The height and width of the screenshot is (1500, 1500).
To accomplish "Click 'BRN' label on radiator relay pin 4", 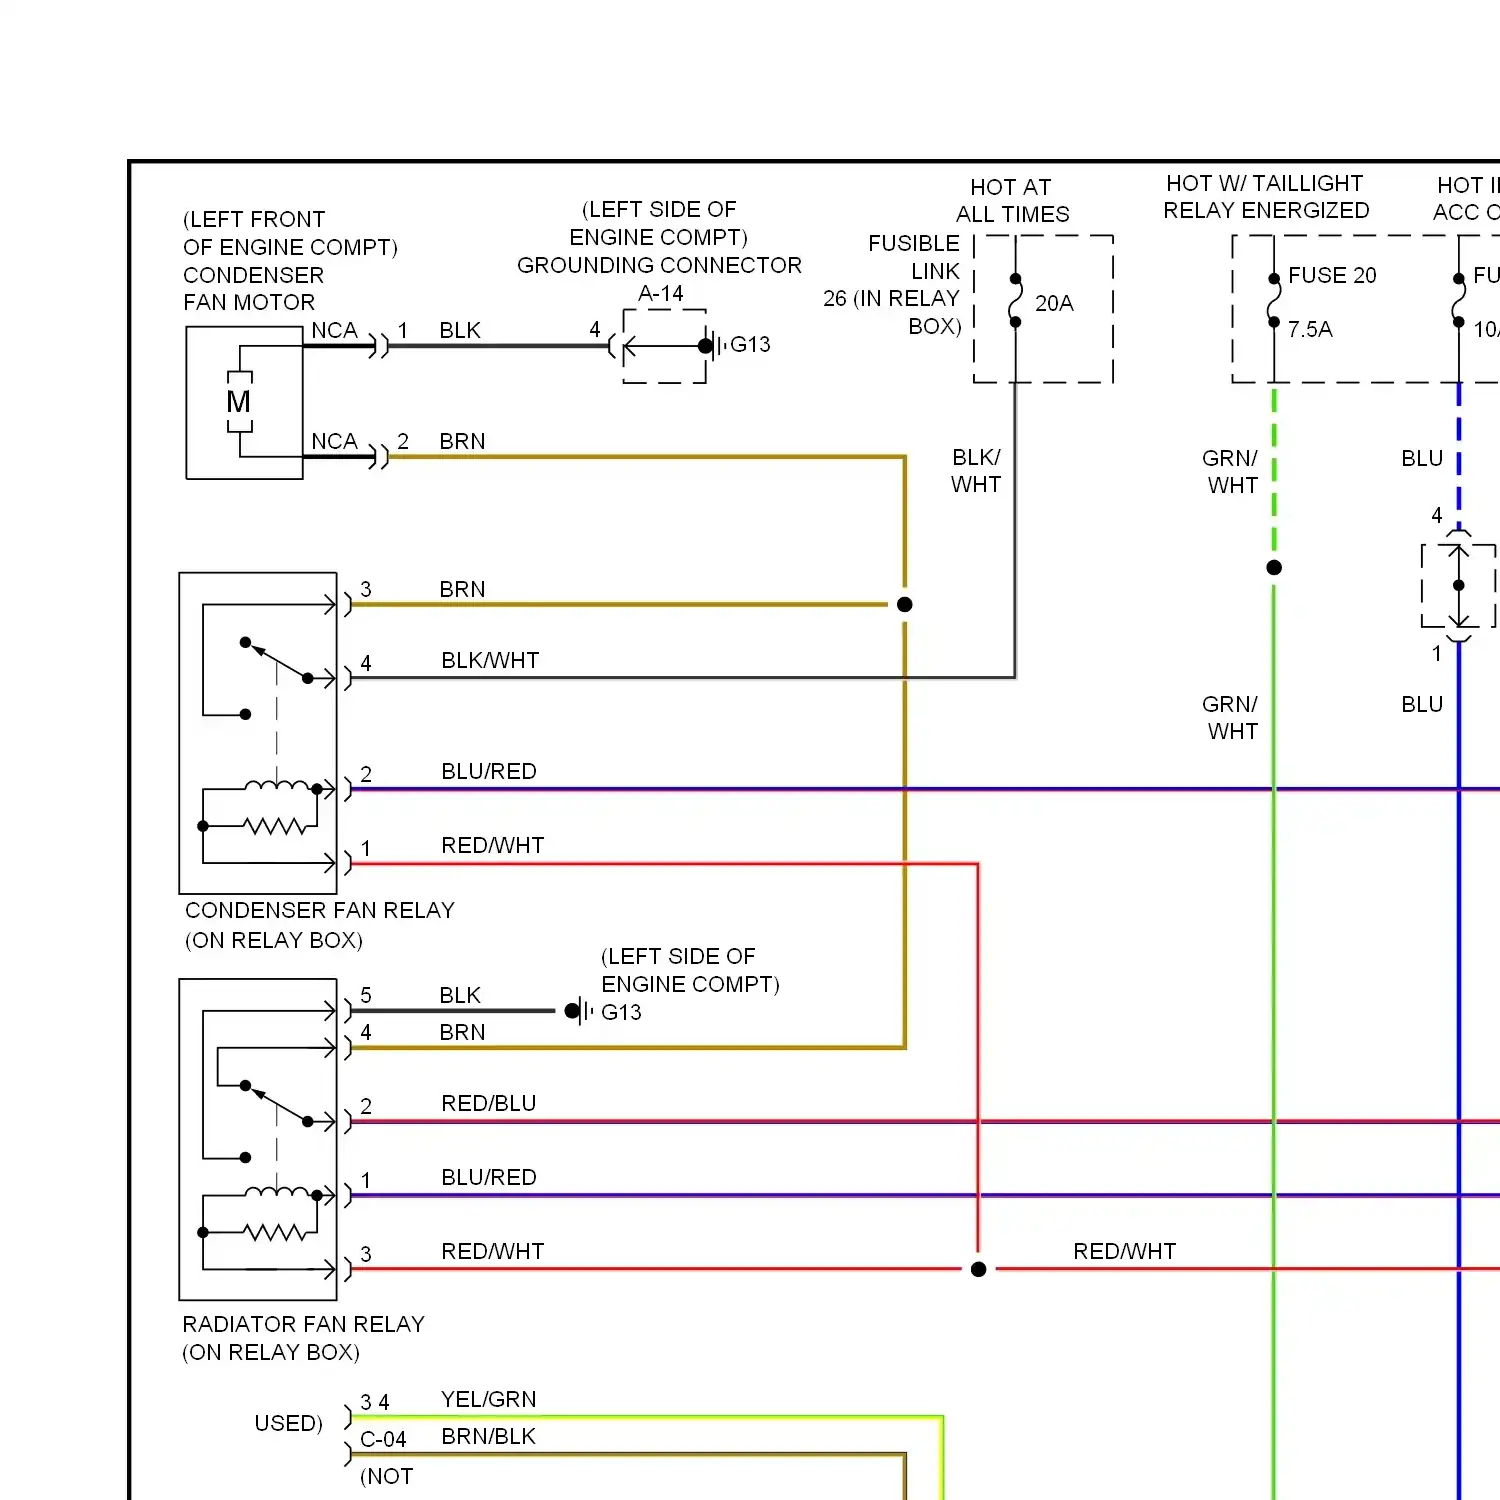I will [x=462, y=1032].
